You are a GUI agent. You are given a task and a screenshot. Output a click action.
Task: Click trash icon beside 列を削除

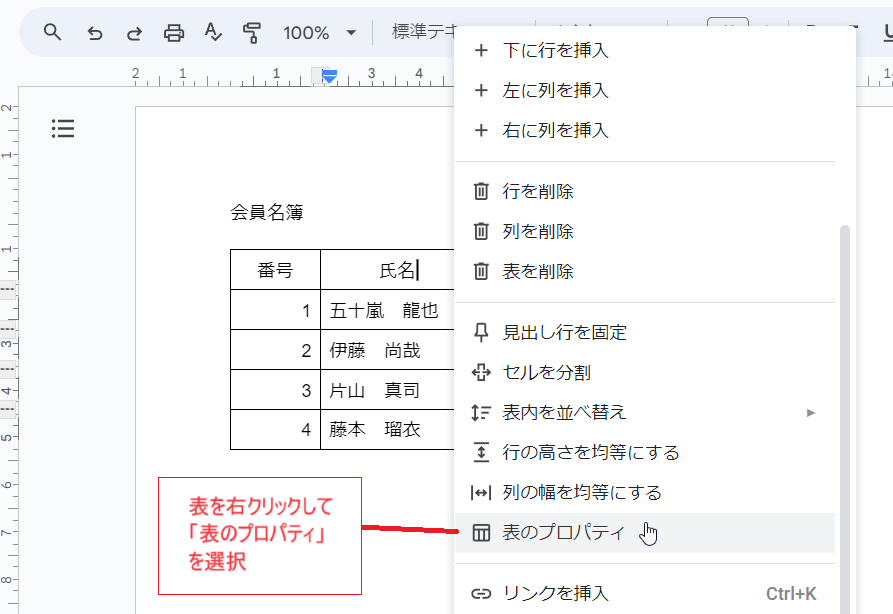(x=481, y=231)
